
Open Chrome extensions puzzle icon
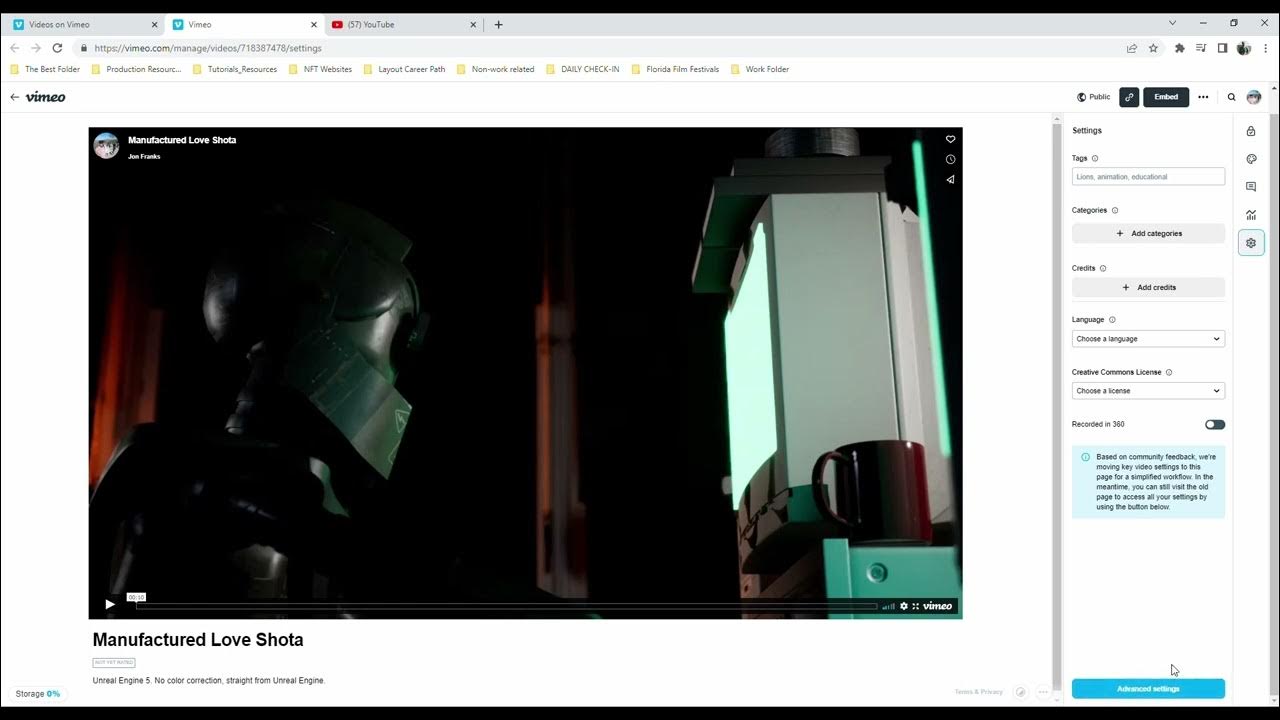click(1180, 48)
